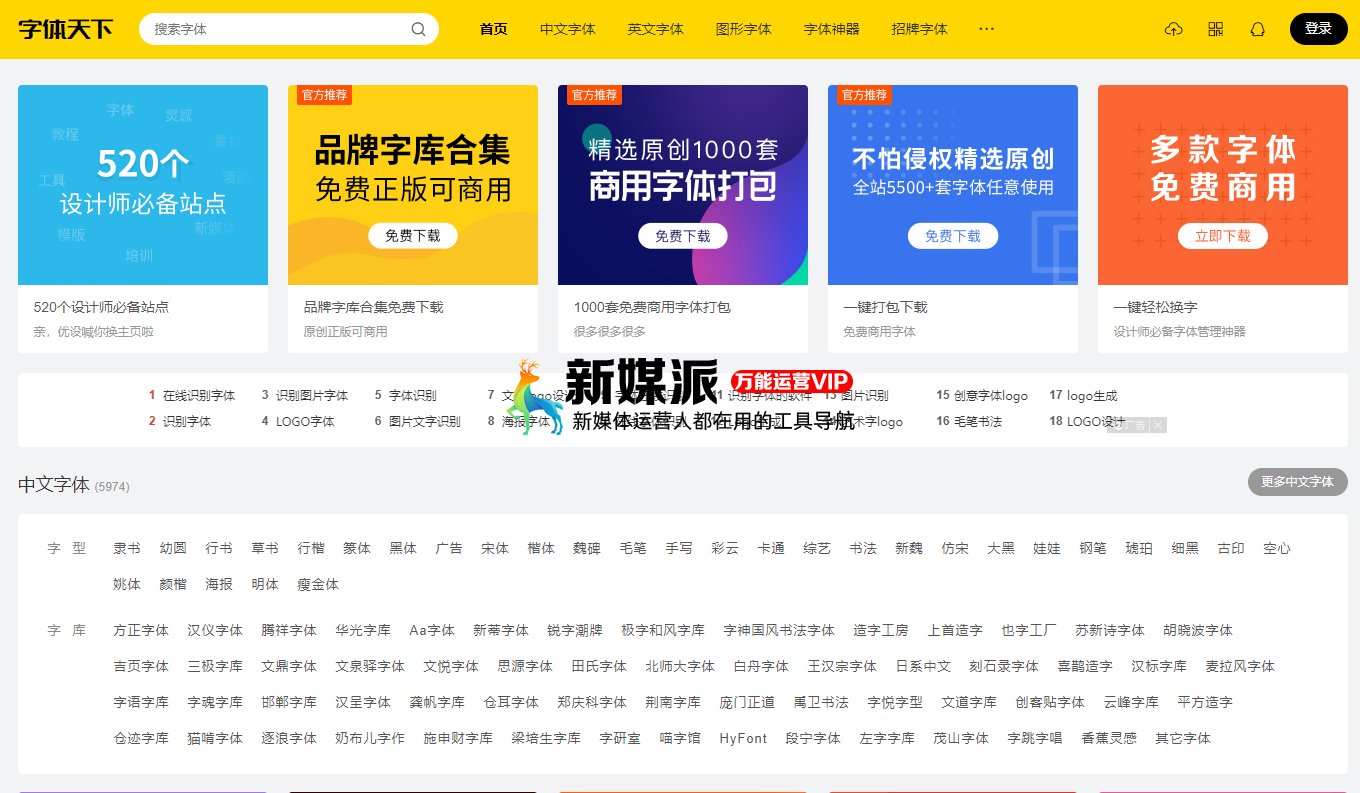The width and height of the screenshot is (1360, 793).
Task: Select the 宋体 font style
Action: tap(495, 548)
